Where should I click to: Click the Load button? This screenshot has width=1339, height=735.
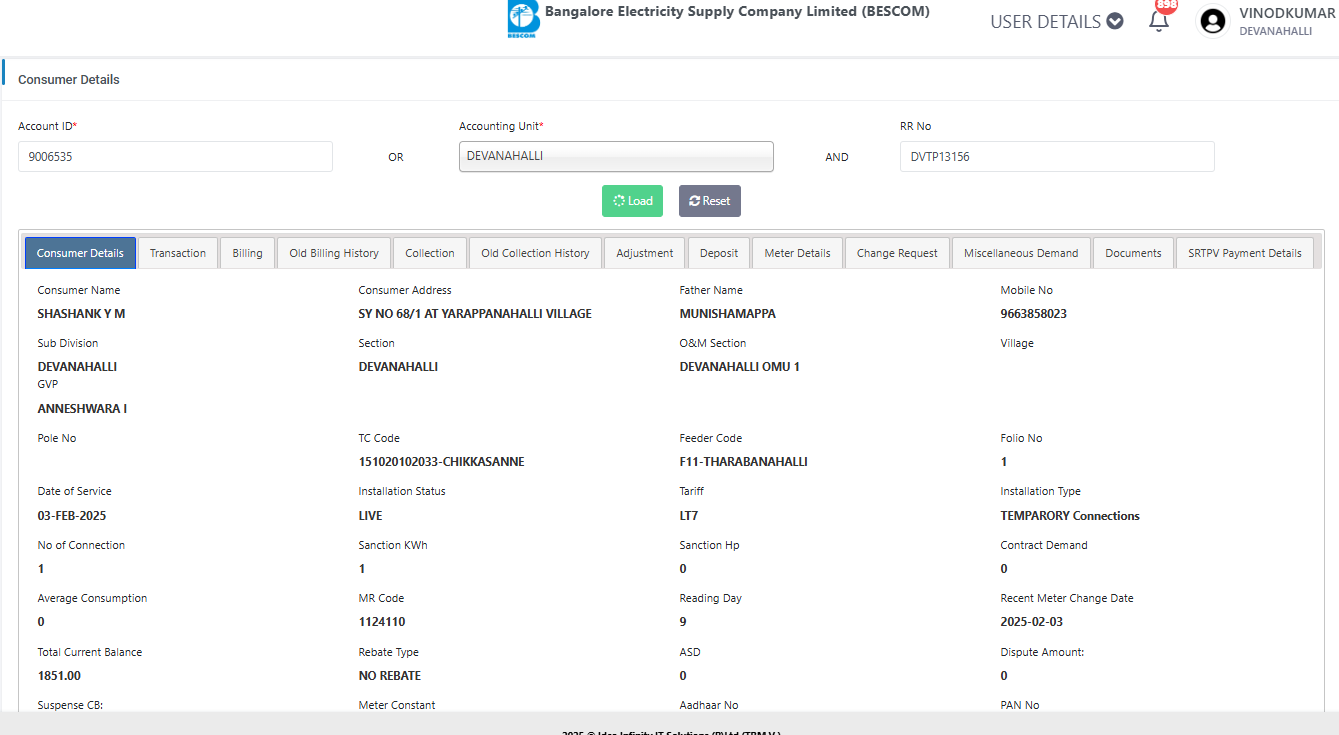coord(632,201)
